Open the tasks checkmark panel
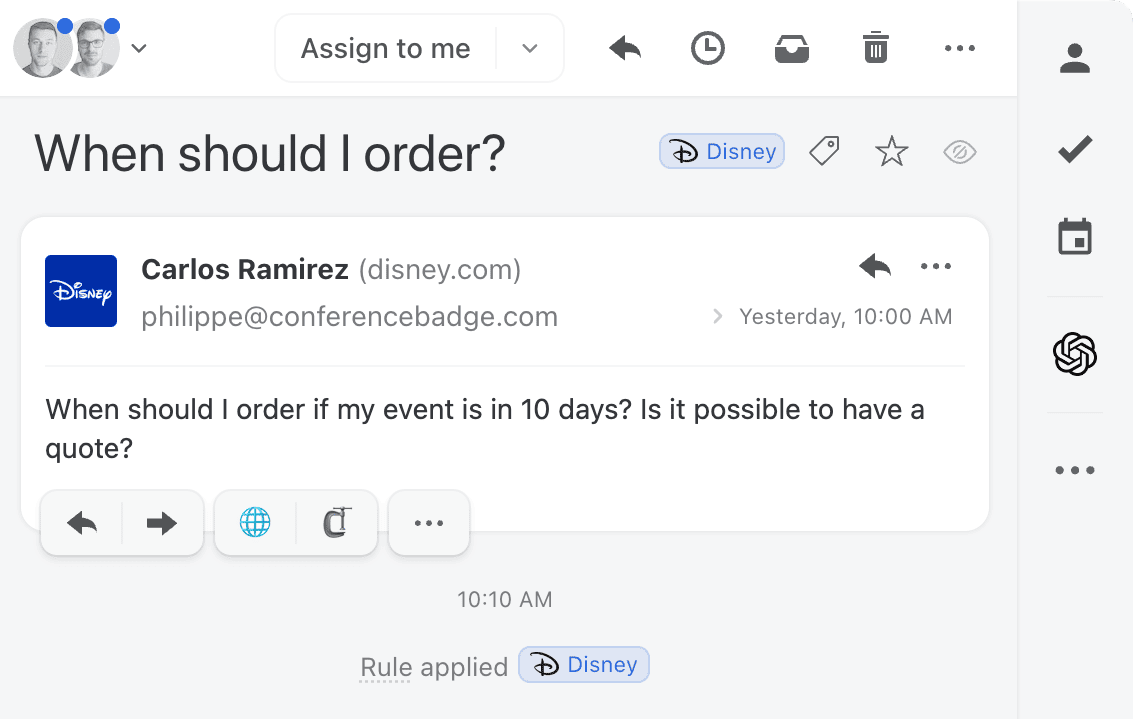 click(x=1075, y=151)
